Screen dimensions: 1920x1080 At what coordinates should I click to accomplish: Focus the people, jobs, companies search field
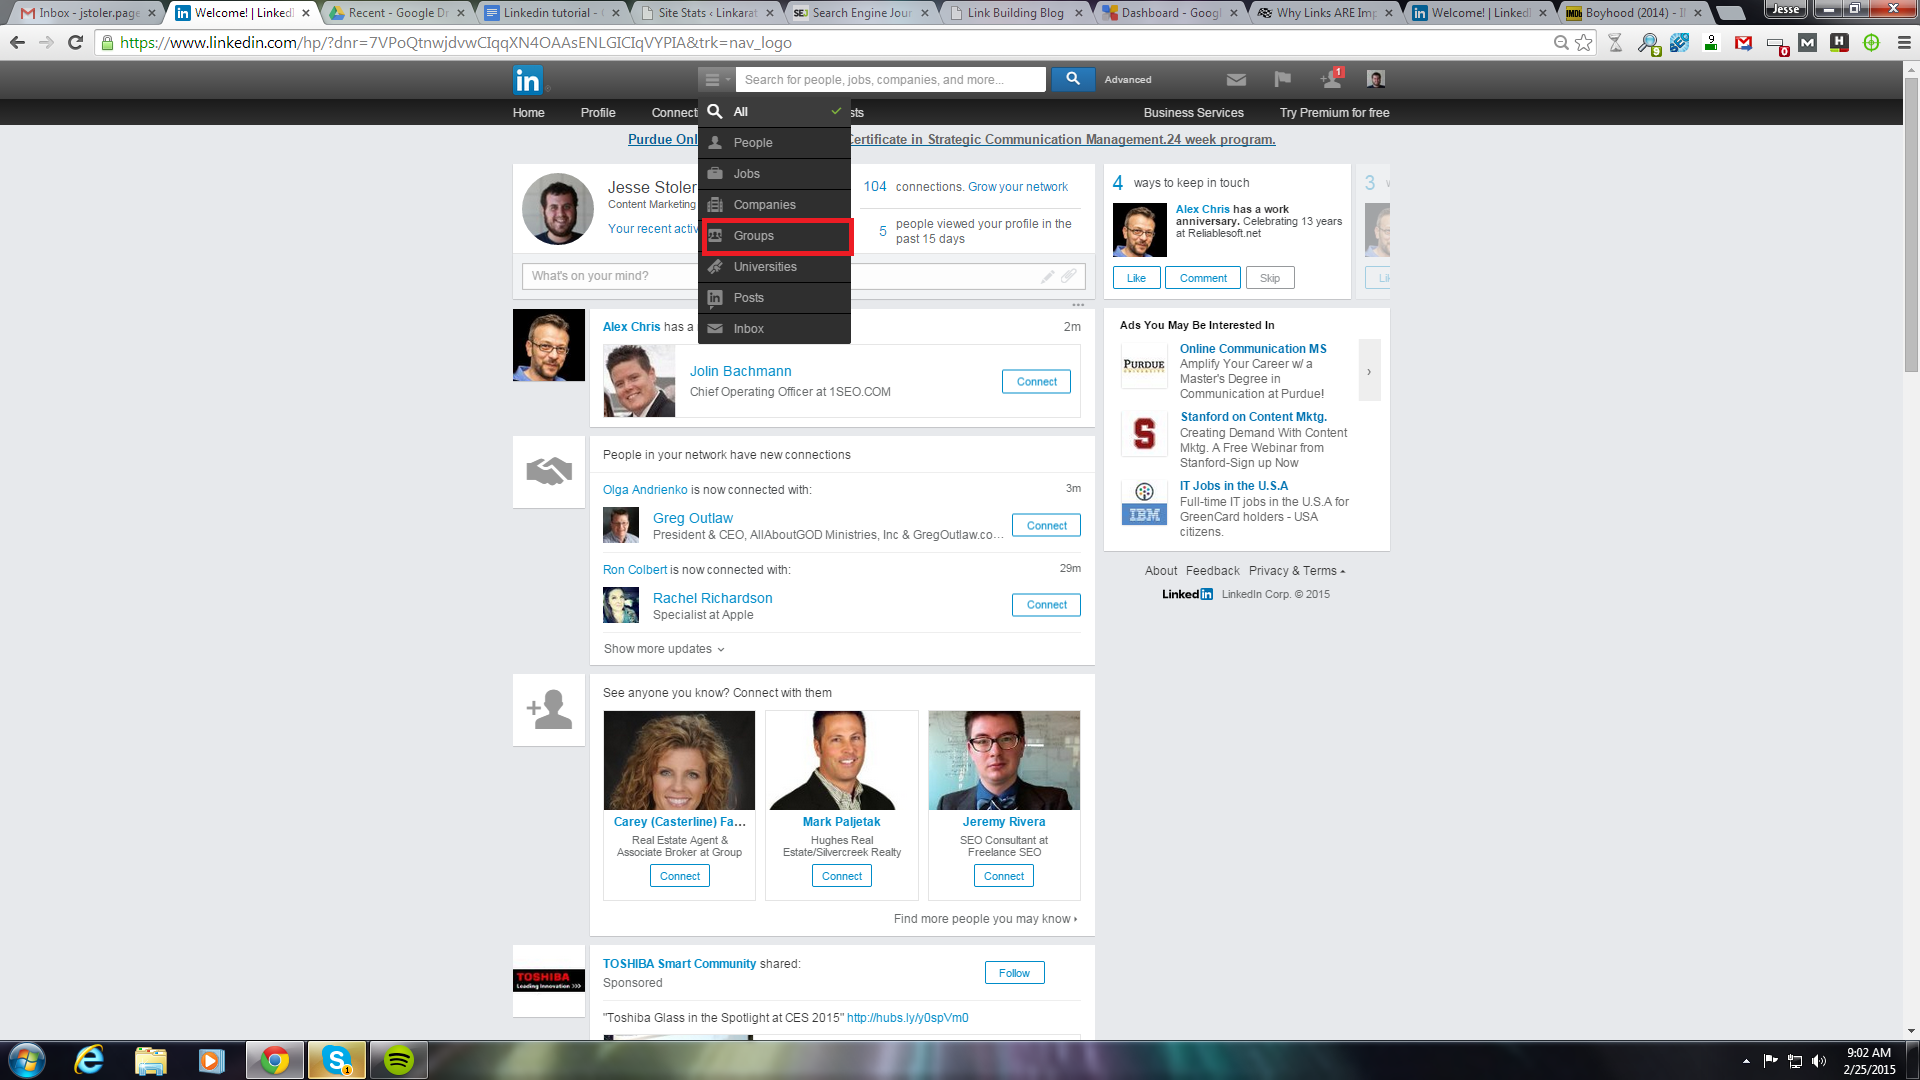pyautogui.click(x=890, y=80)
